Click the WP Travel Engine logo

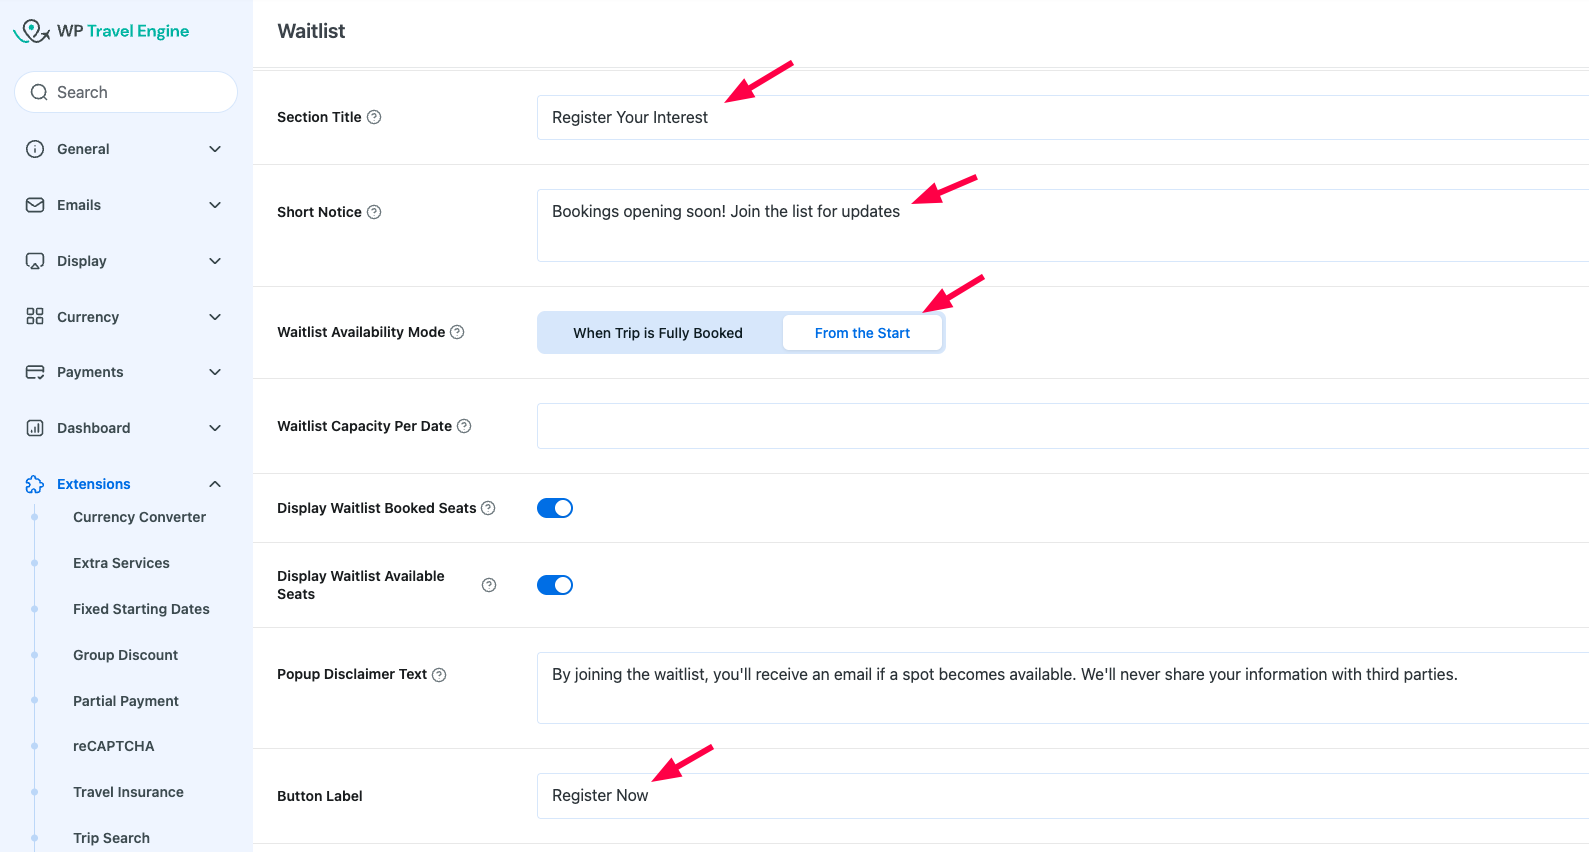(101, 31)
